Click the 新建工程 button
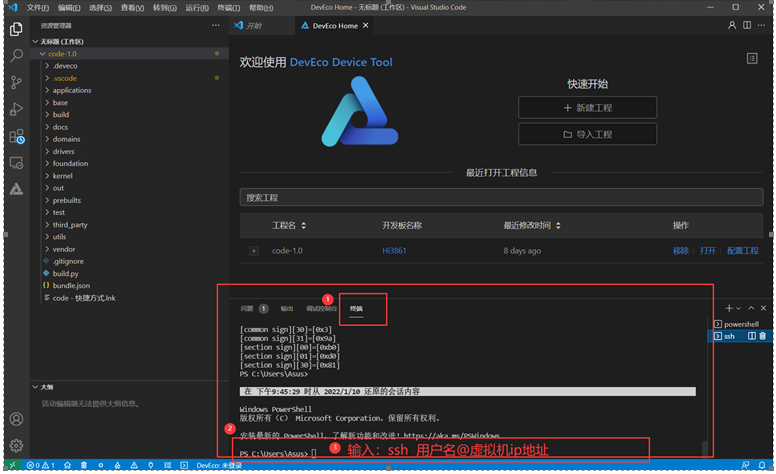 pos(587,107)
